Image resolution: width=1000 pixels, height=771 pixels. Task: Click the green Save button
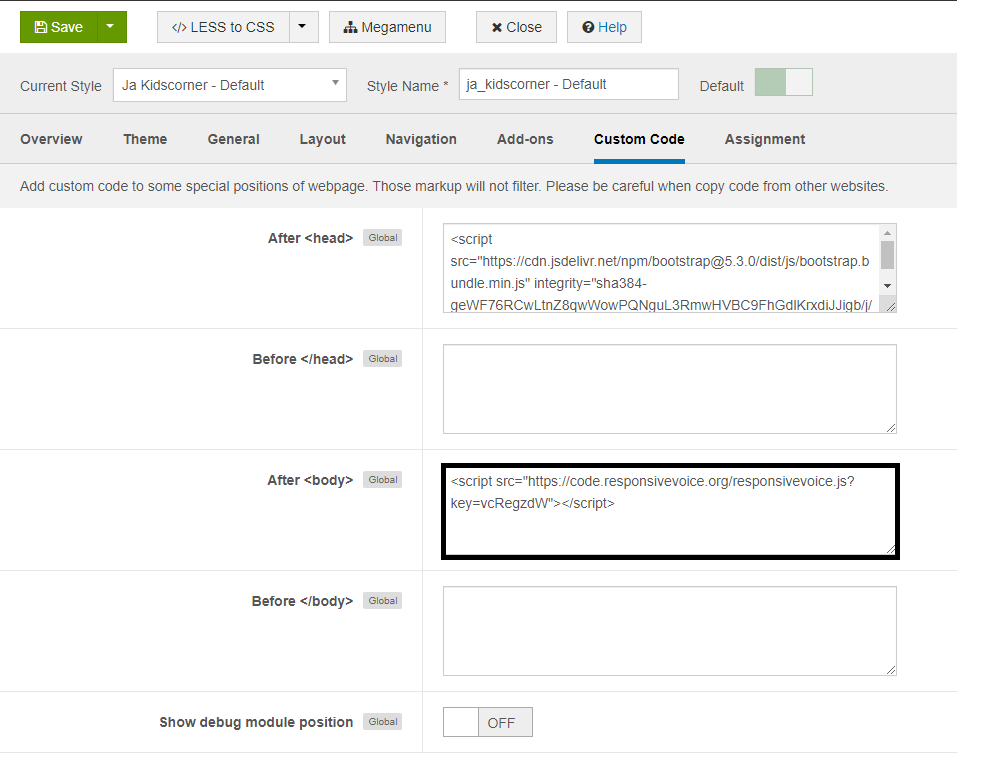(x=59, y=27)
